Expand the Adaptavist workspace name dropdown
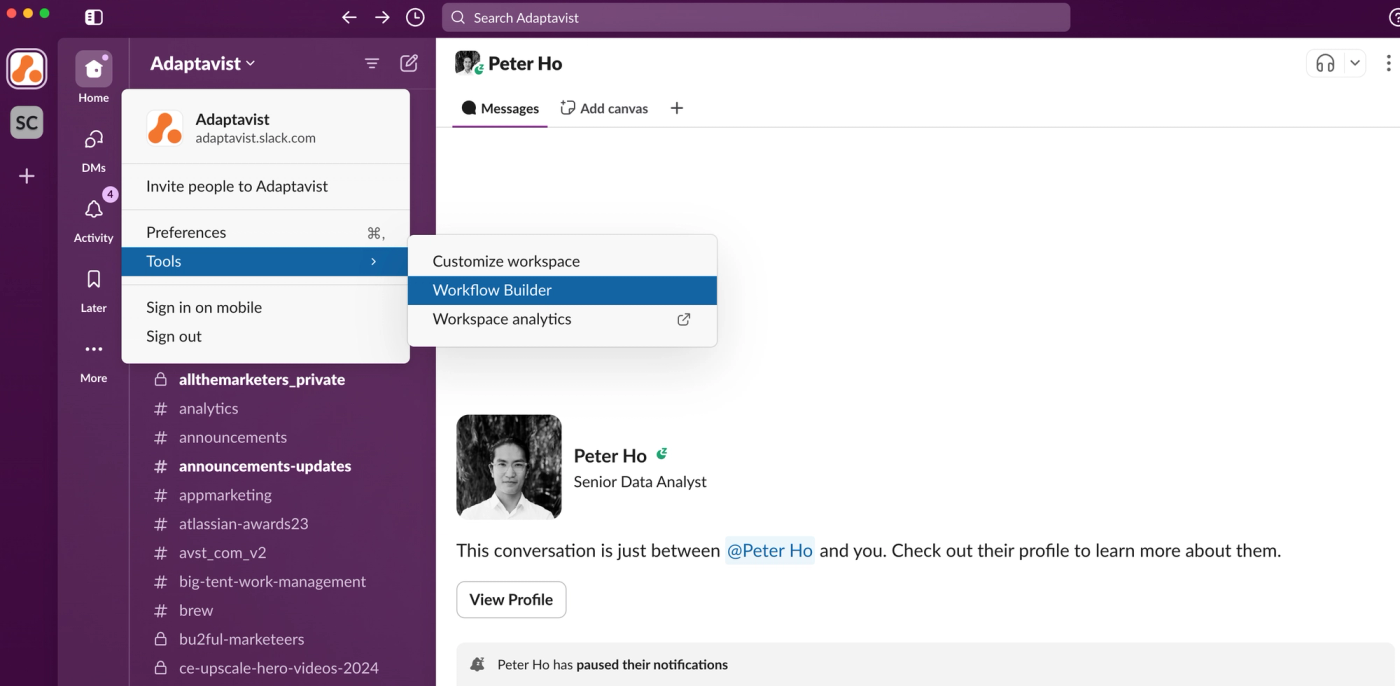Viewport: 1400px width, 686px height. point(203,63)
